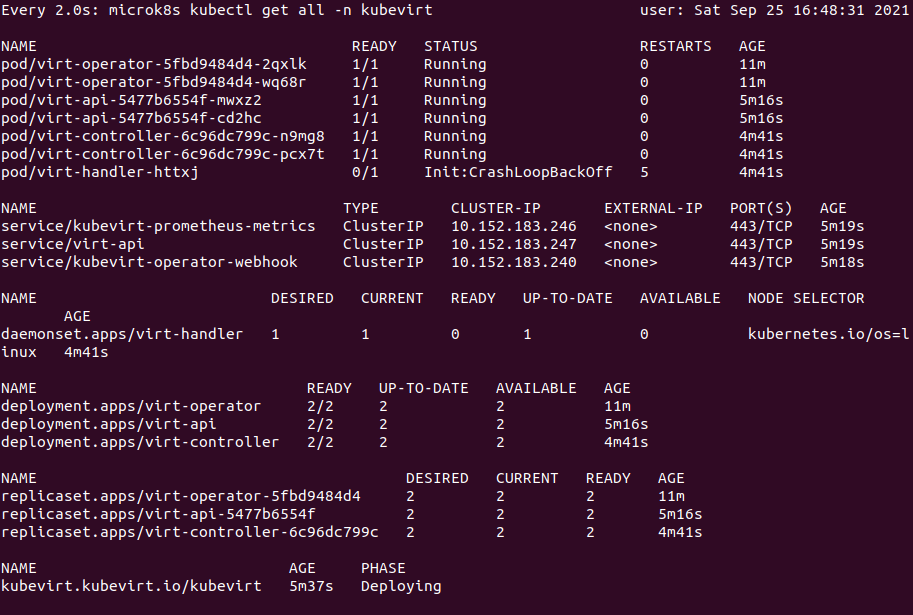Click the CLUSTER-IP column header
The image size is (913, 615).
[x=496, y=208]
